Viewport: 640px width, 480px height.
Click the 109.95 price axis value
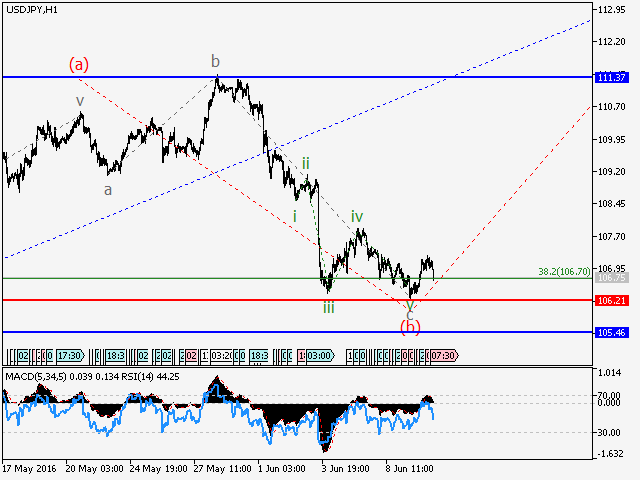tap(611, 140)
